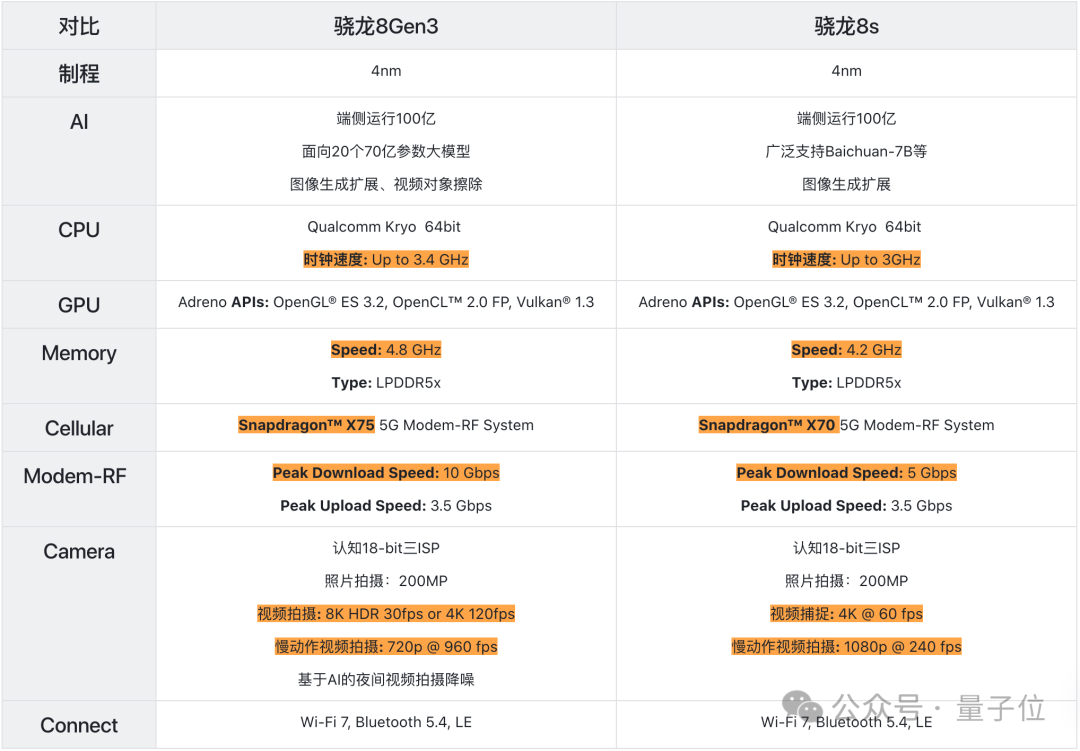Select the 骁龙8Gen3 column header
Image resolution: width=1080 pixels, height=751 pixels.
pos(386,27)
